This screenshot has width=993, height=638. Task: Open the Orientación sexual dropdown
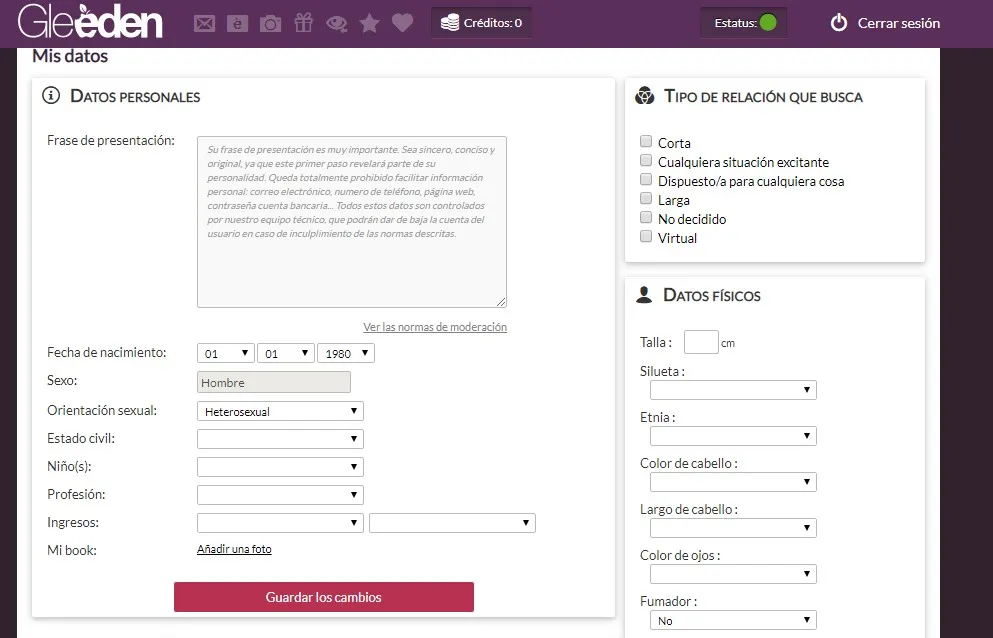click(281, 411)
